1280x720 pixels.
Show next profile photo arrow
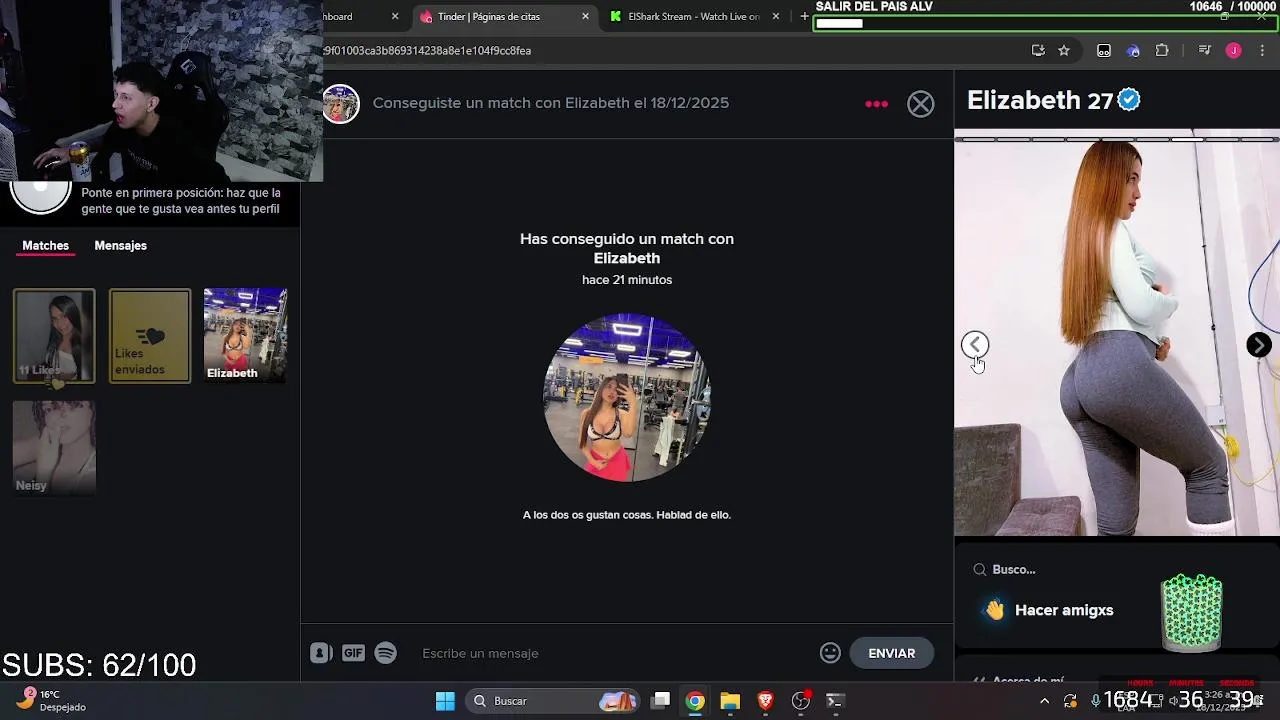click(1259, 345)
